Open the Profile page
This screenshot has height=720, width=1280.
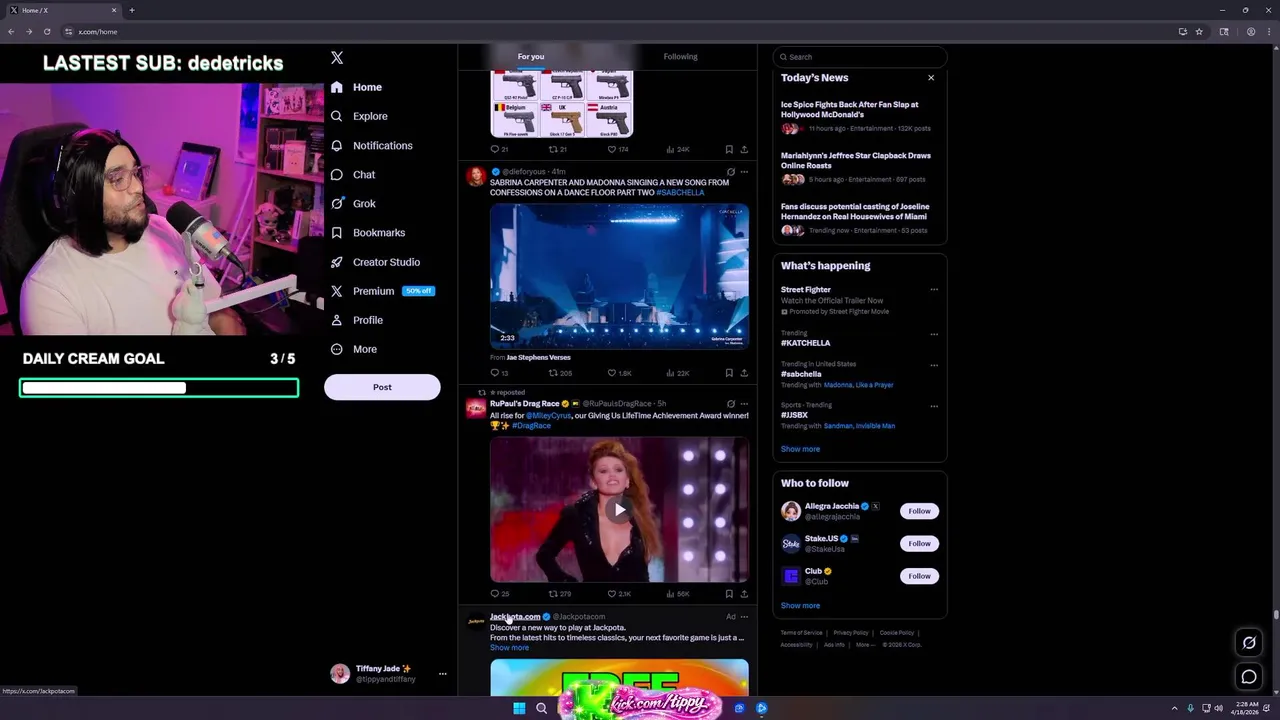click(x=357, y=320)
